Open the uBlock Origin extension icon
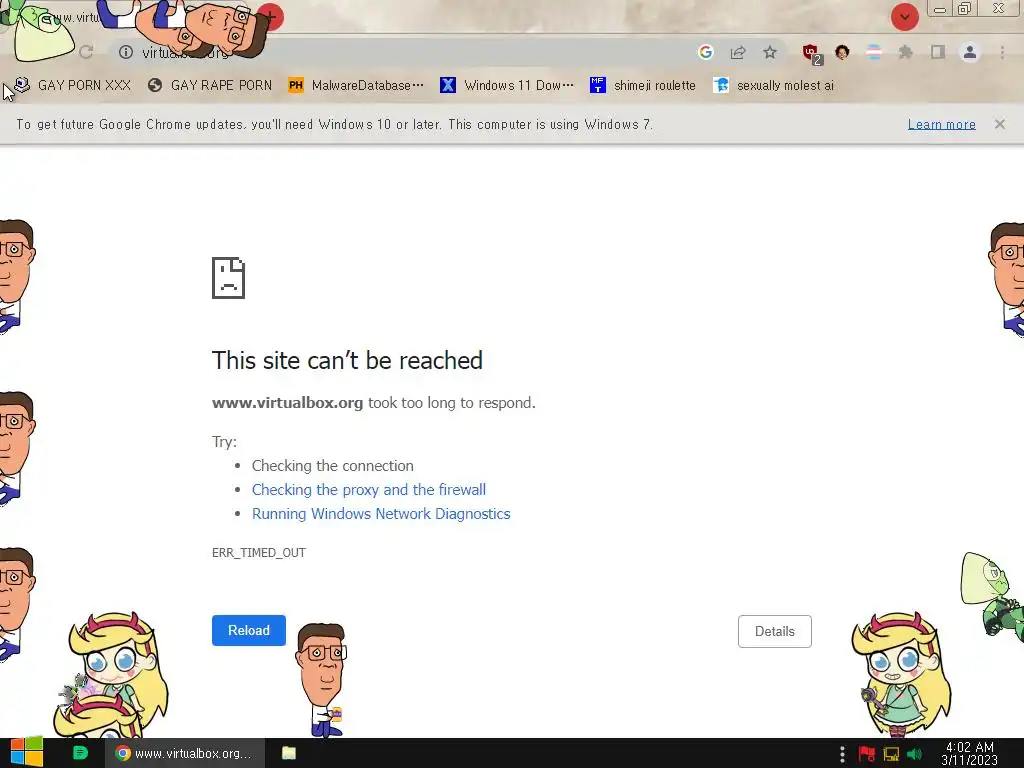1024x768 pixels. (x=811, y=53)
